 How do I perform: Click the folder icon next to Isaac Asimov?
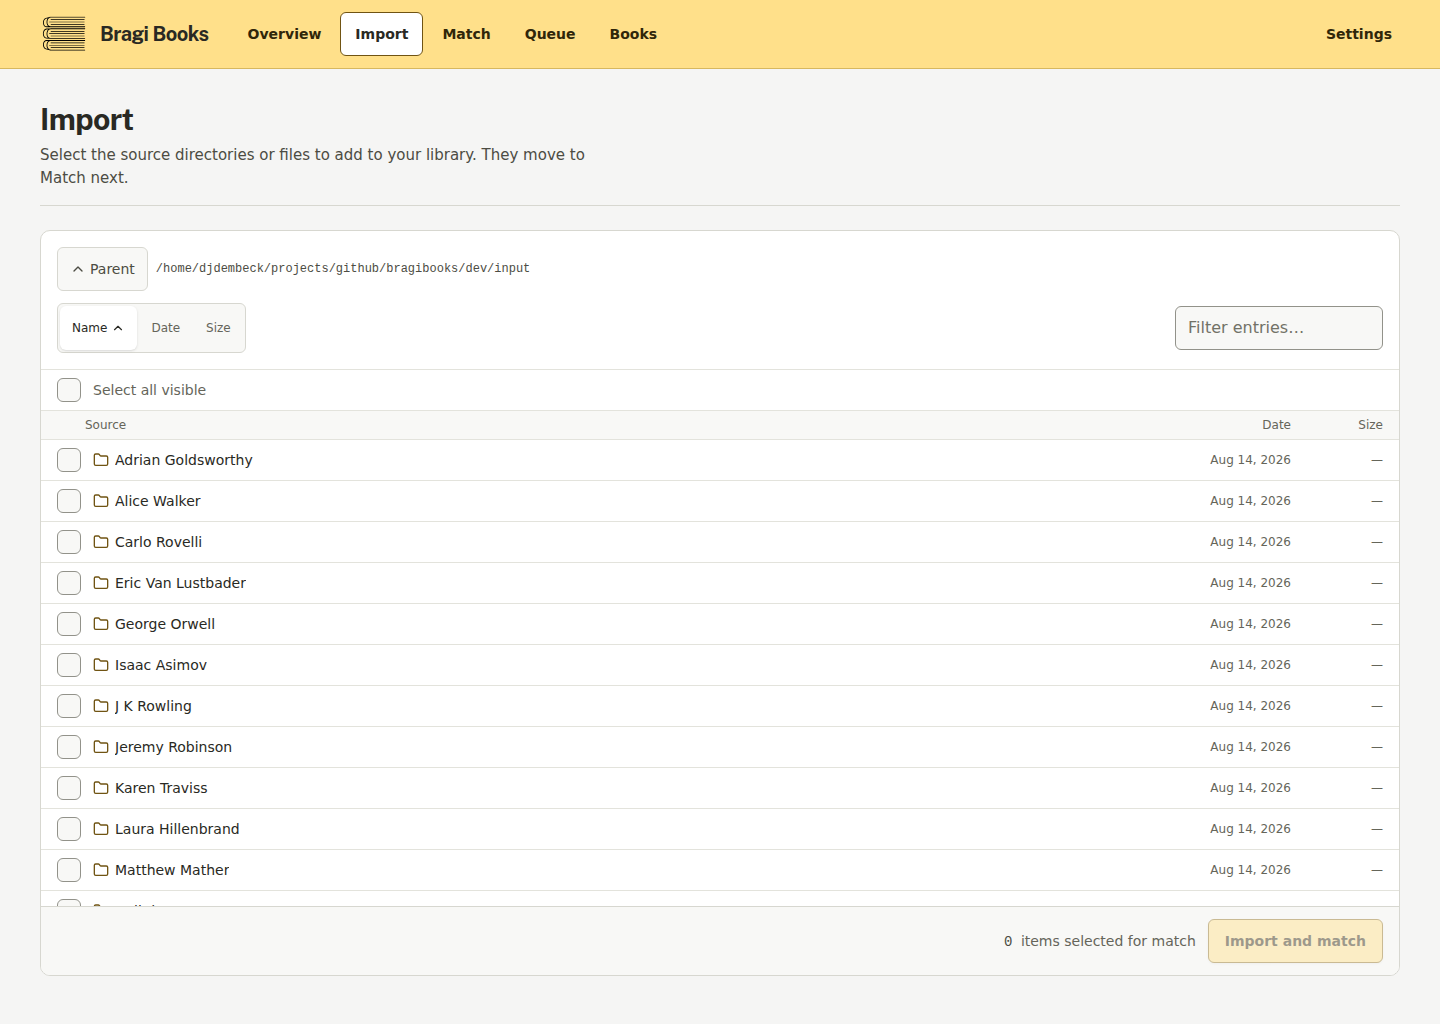(x=101, y=665)
